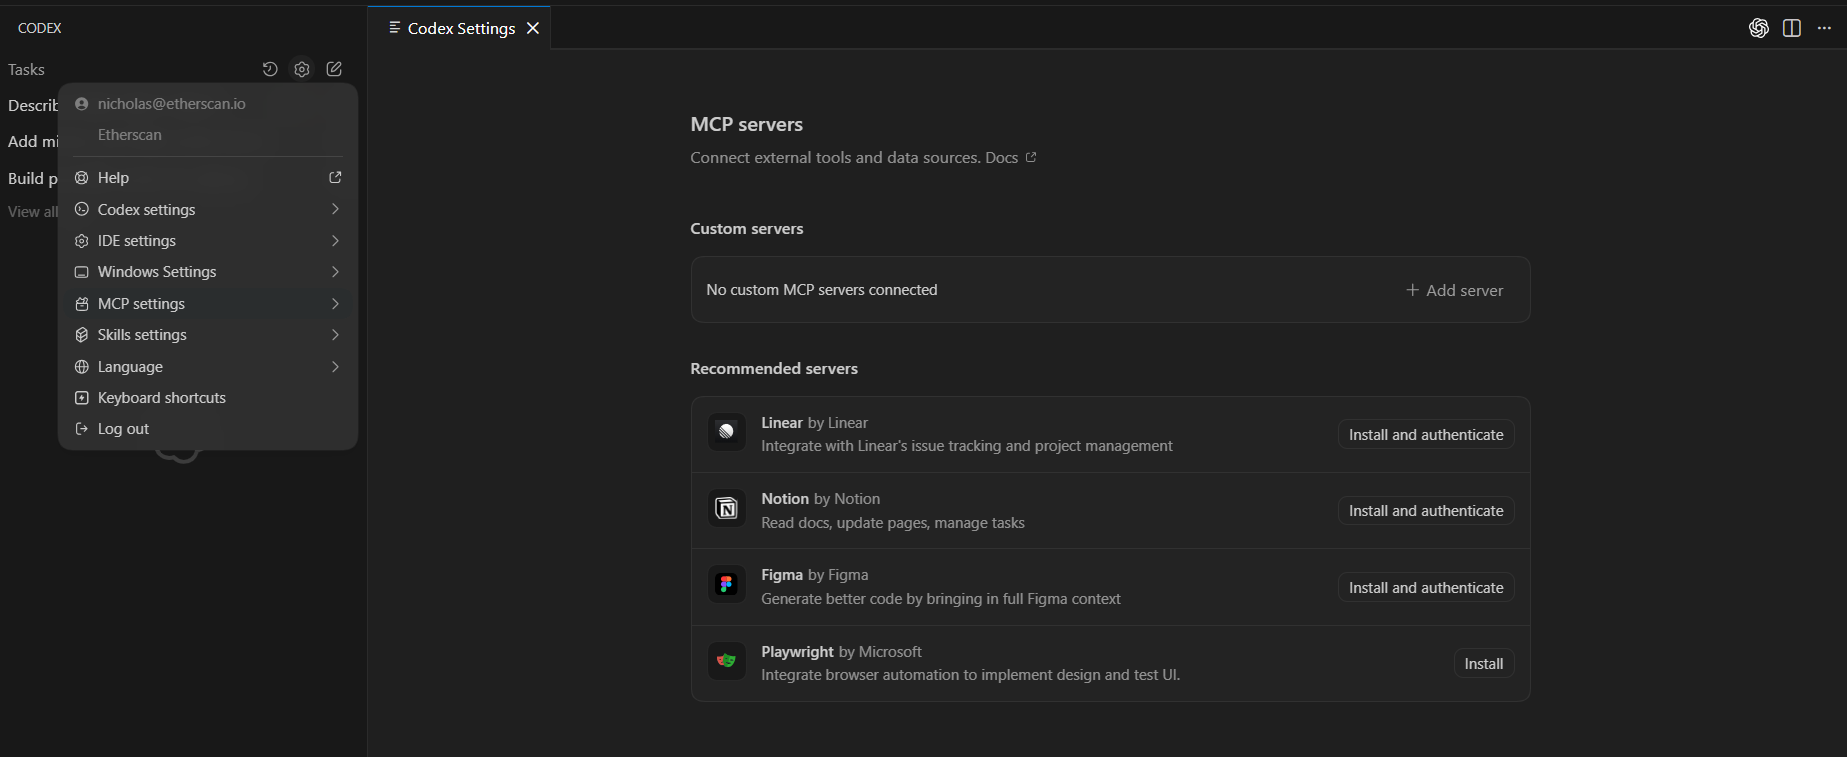Click the Recommended servers heading
This screenshot has height=757, width=1847.
click(x=774, y=368)
